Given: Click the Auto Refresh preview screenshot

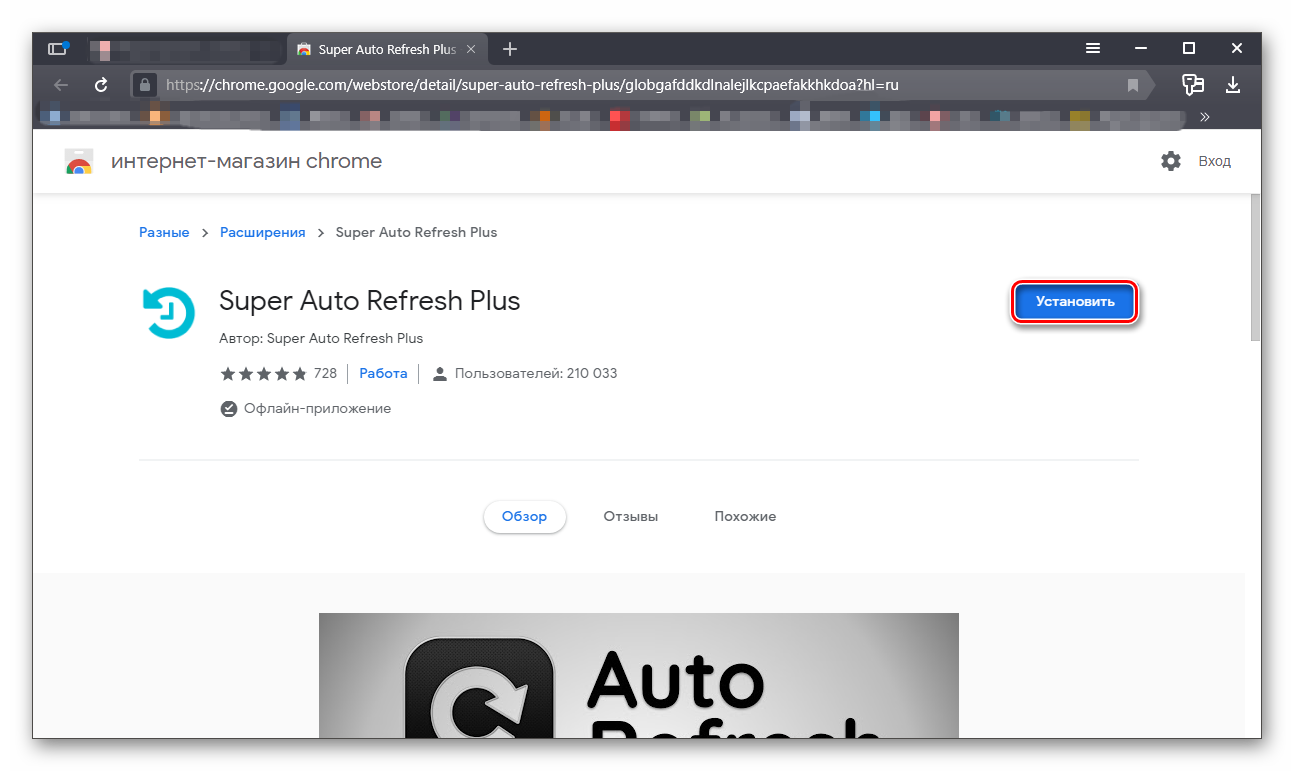Looking at the screenshot, I should click(x=638, y=675).
